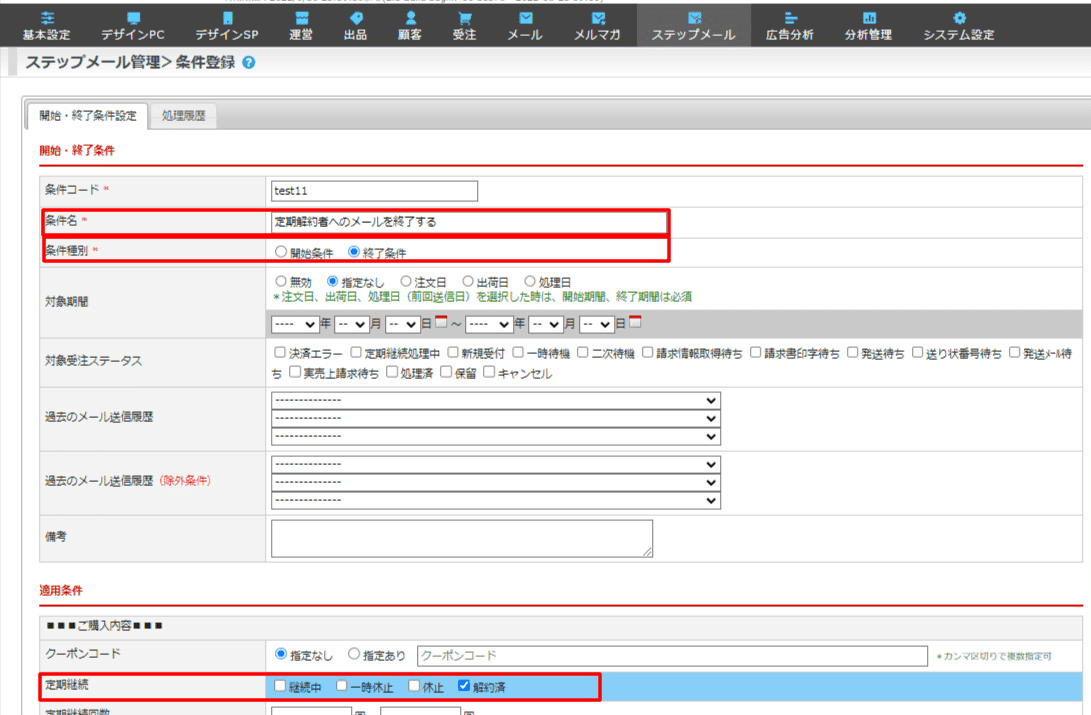Viewport: 1091px width, 715px height.
Task: Select クーポンコード 指定なし radio button
Action: pyautogui.click(x=281, y=654)
